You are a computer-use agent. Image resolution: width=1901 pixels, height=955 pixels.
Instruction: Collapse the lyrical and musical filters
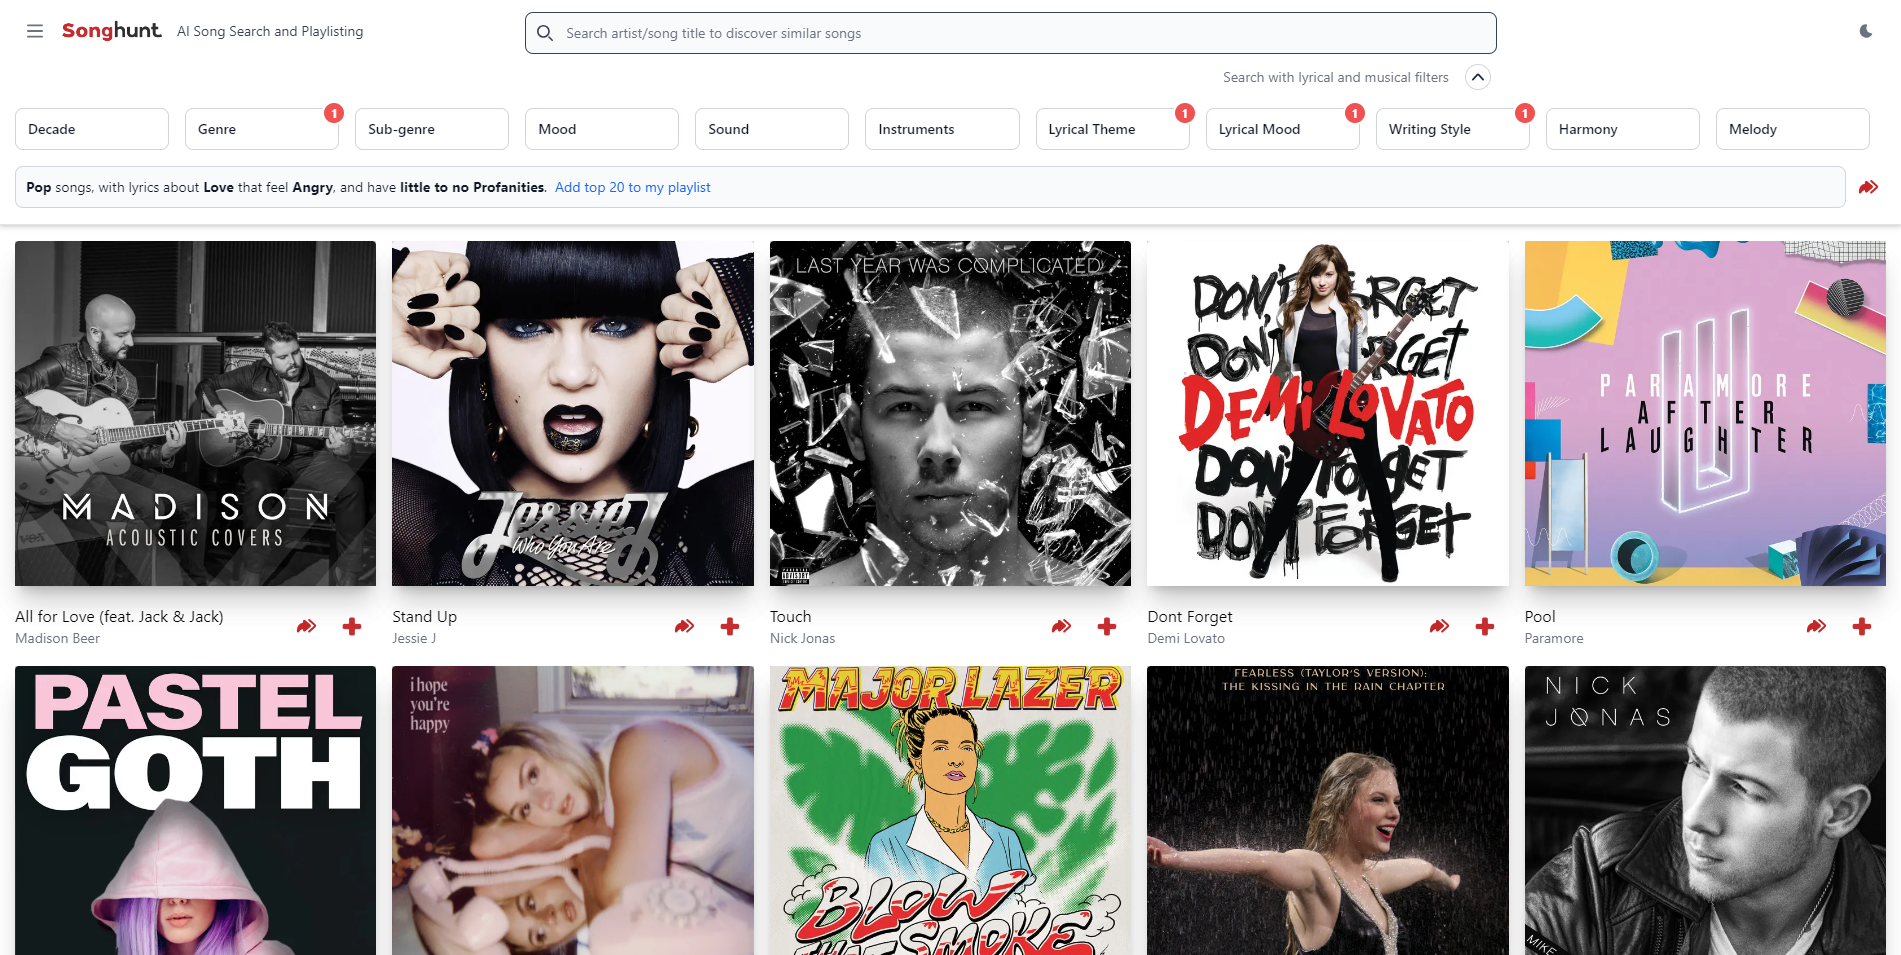1478,77
